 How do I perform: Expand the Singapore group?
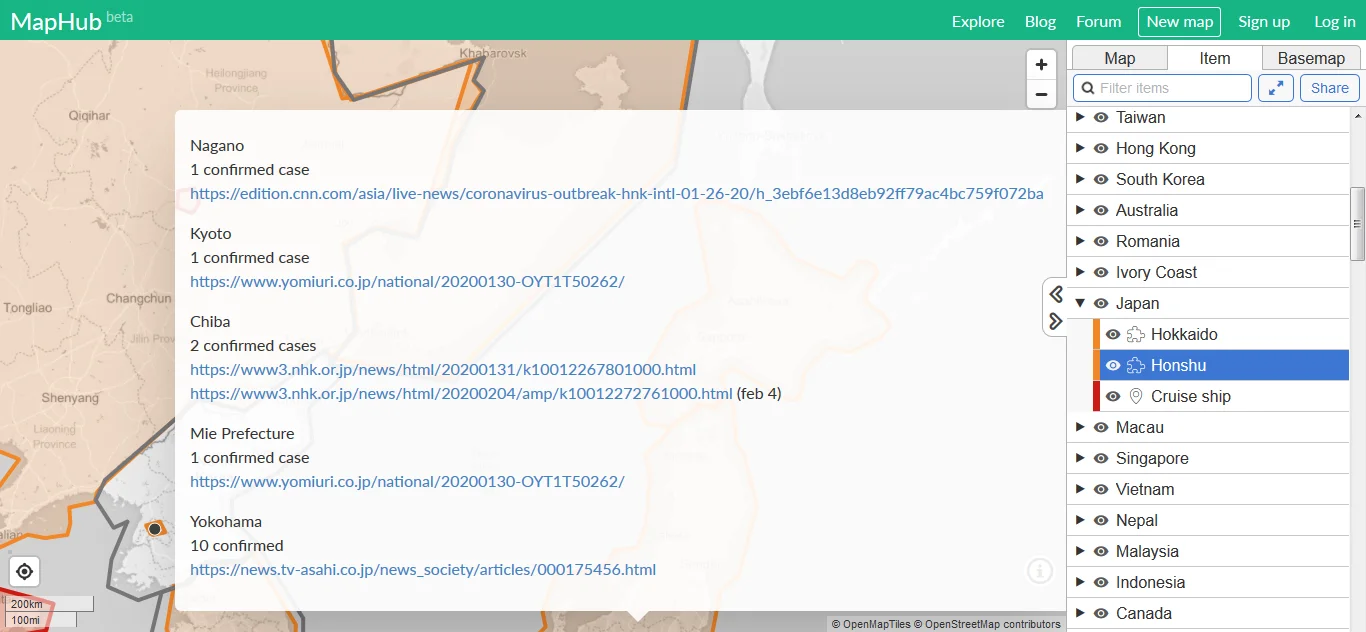coord(1080,458)
